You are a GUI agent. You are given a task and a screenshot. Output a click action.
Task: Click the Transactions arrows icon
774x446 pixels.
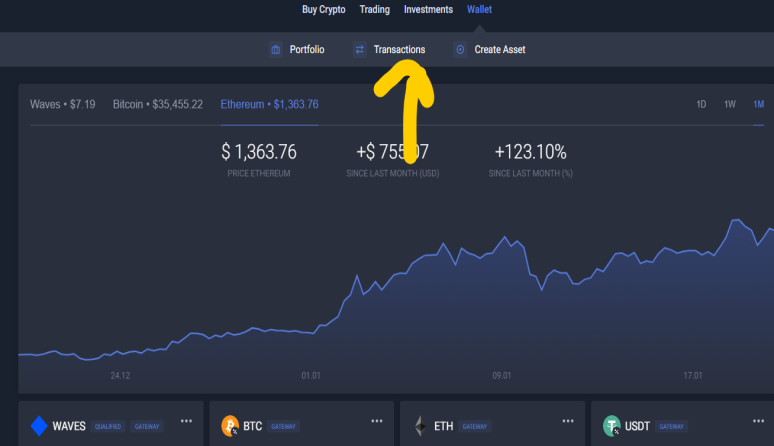[x=359, y=49]
